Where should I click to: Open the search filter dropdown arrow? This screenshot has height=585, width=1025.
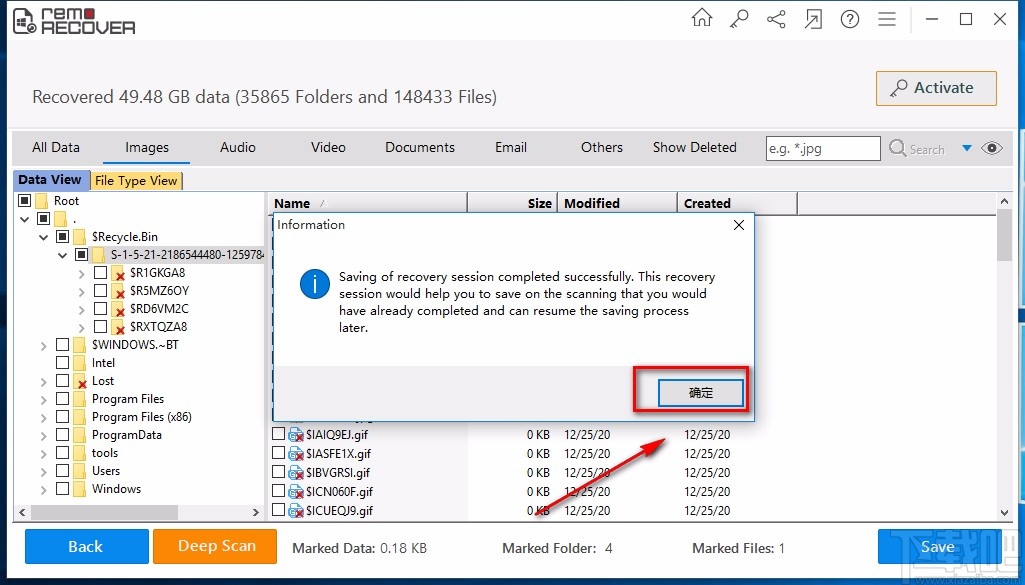966,148
